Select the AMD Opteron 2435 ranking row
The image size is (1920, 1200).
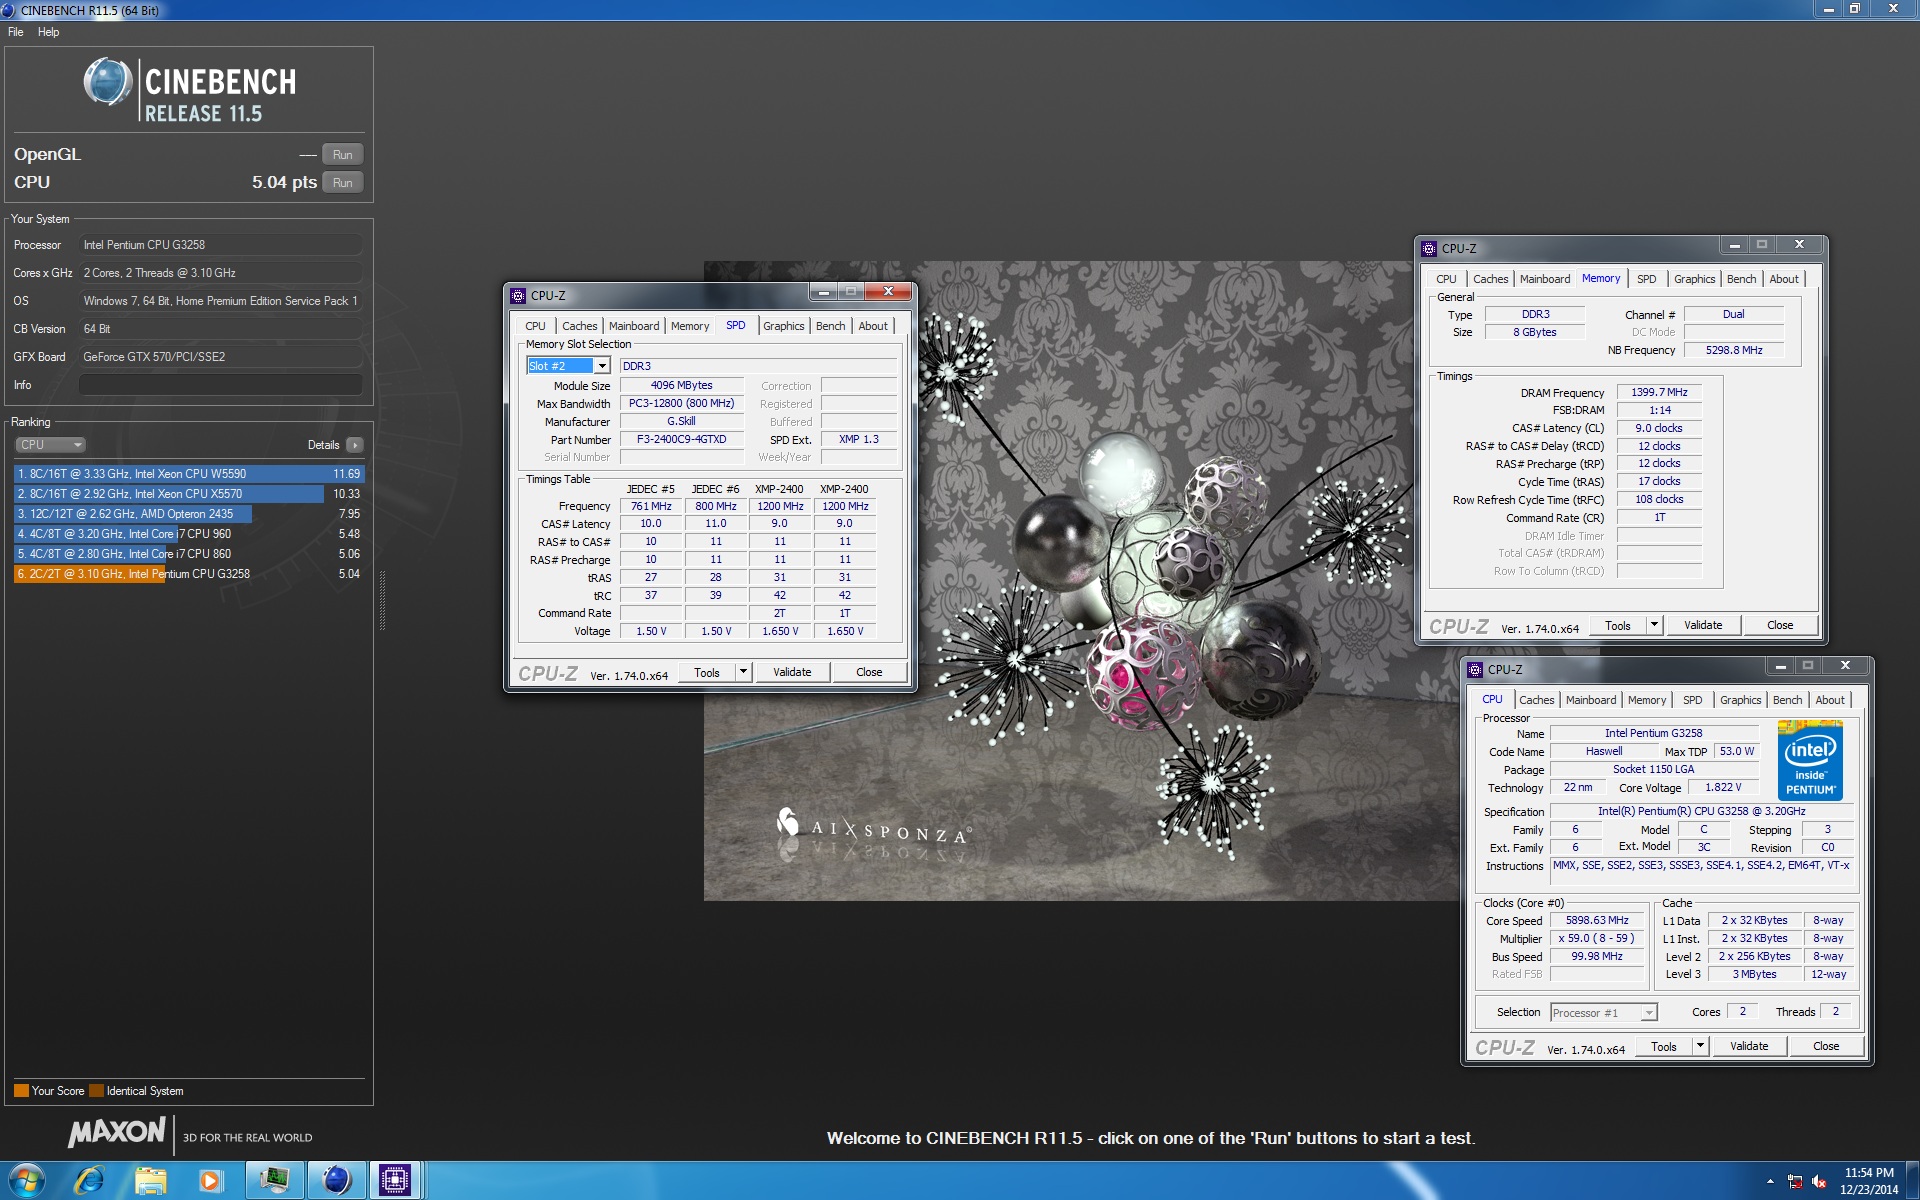point(189,514)
